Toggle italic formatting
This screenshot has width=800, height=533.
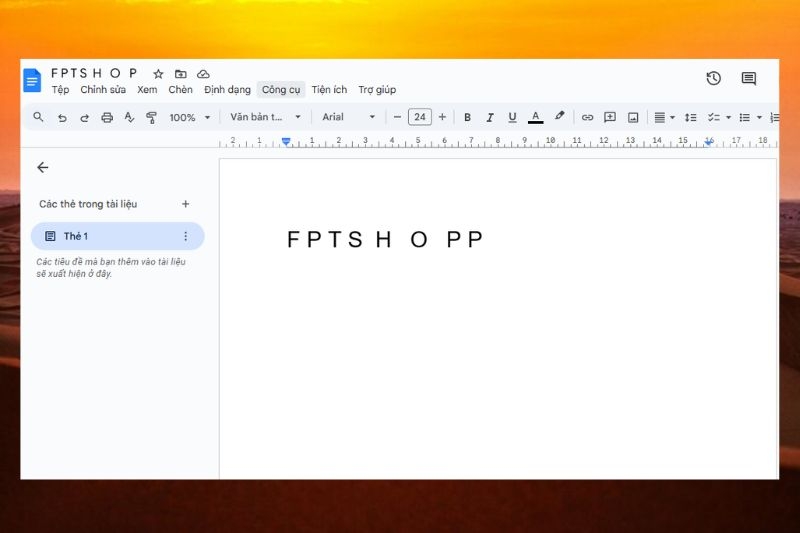coord(489,117)
